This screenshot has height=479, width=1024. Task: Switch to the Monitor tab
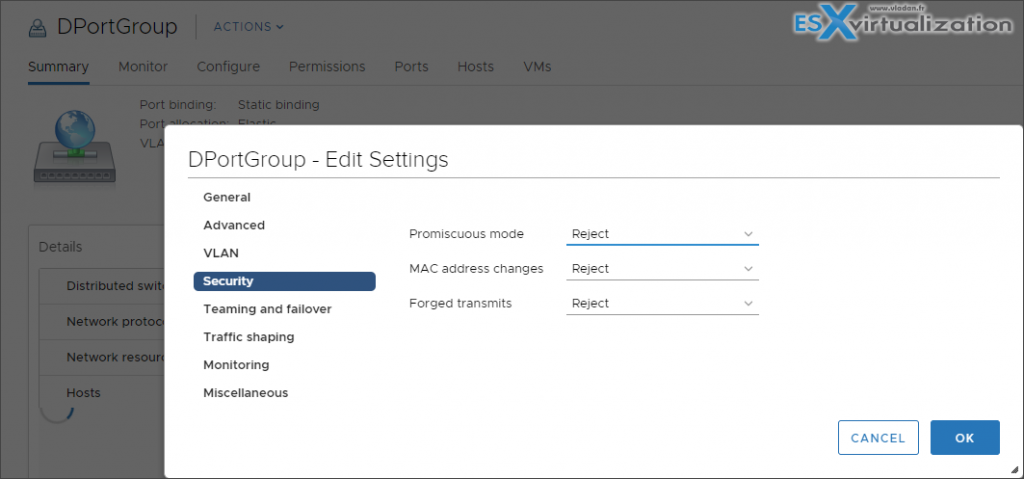point(143,67)
